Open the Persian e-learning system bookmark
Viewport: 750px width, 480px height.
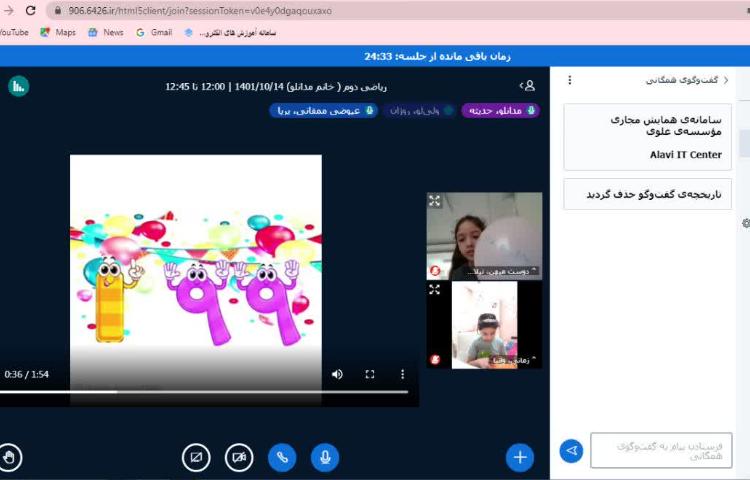click(231, 33)
